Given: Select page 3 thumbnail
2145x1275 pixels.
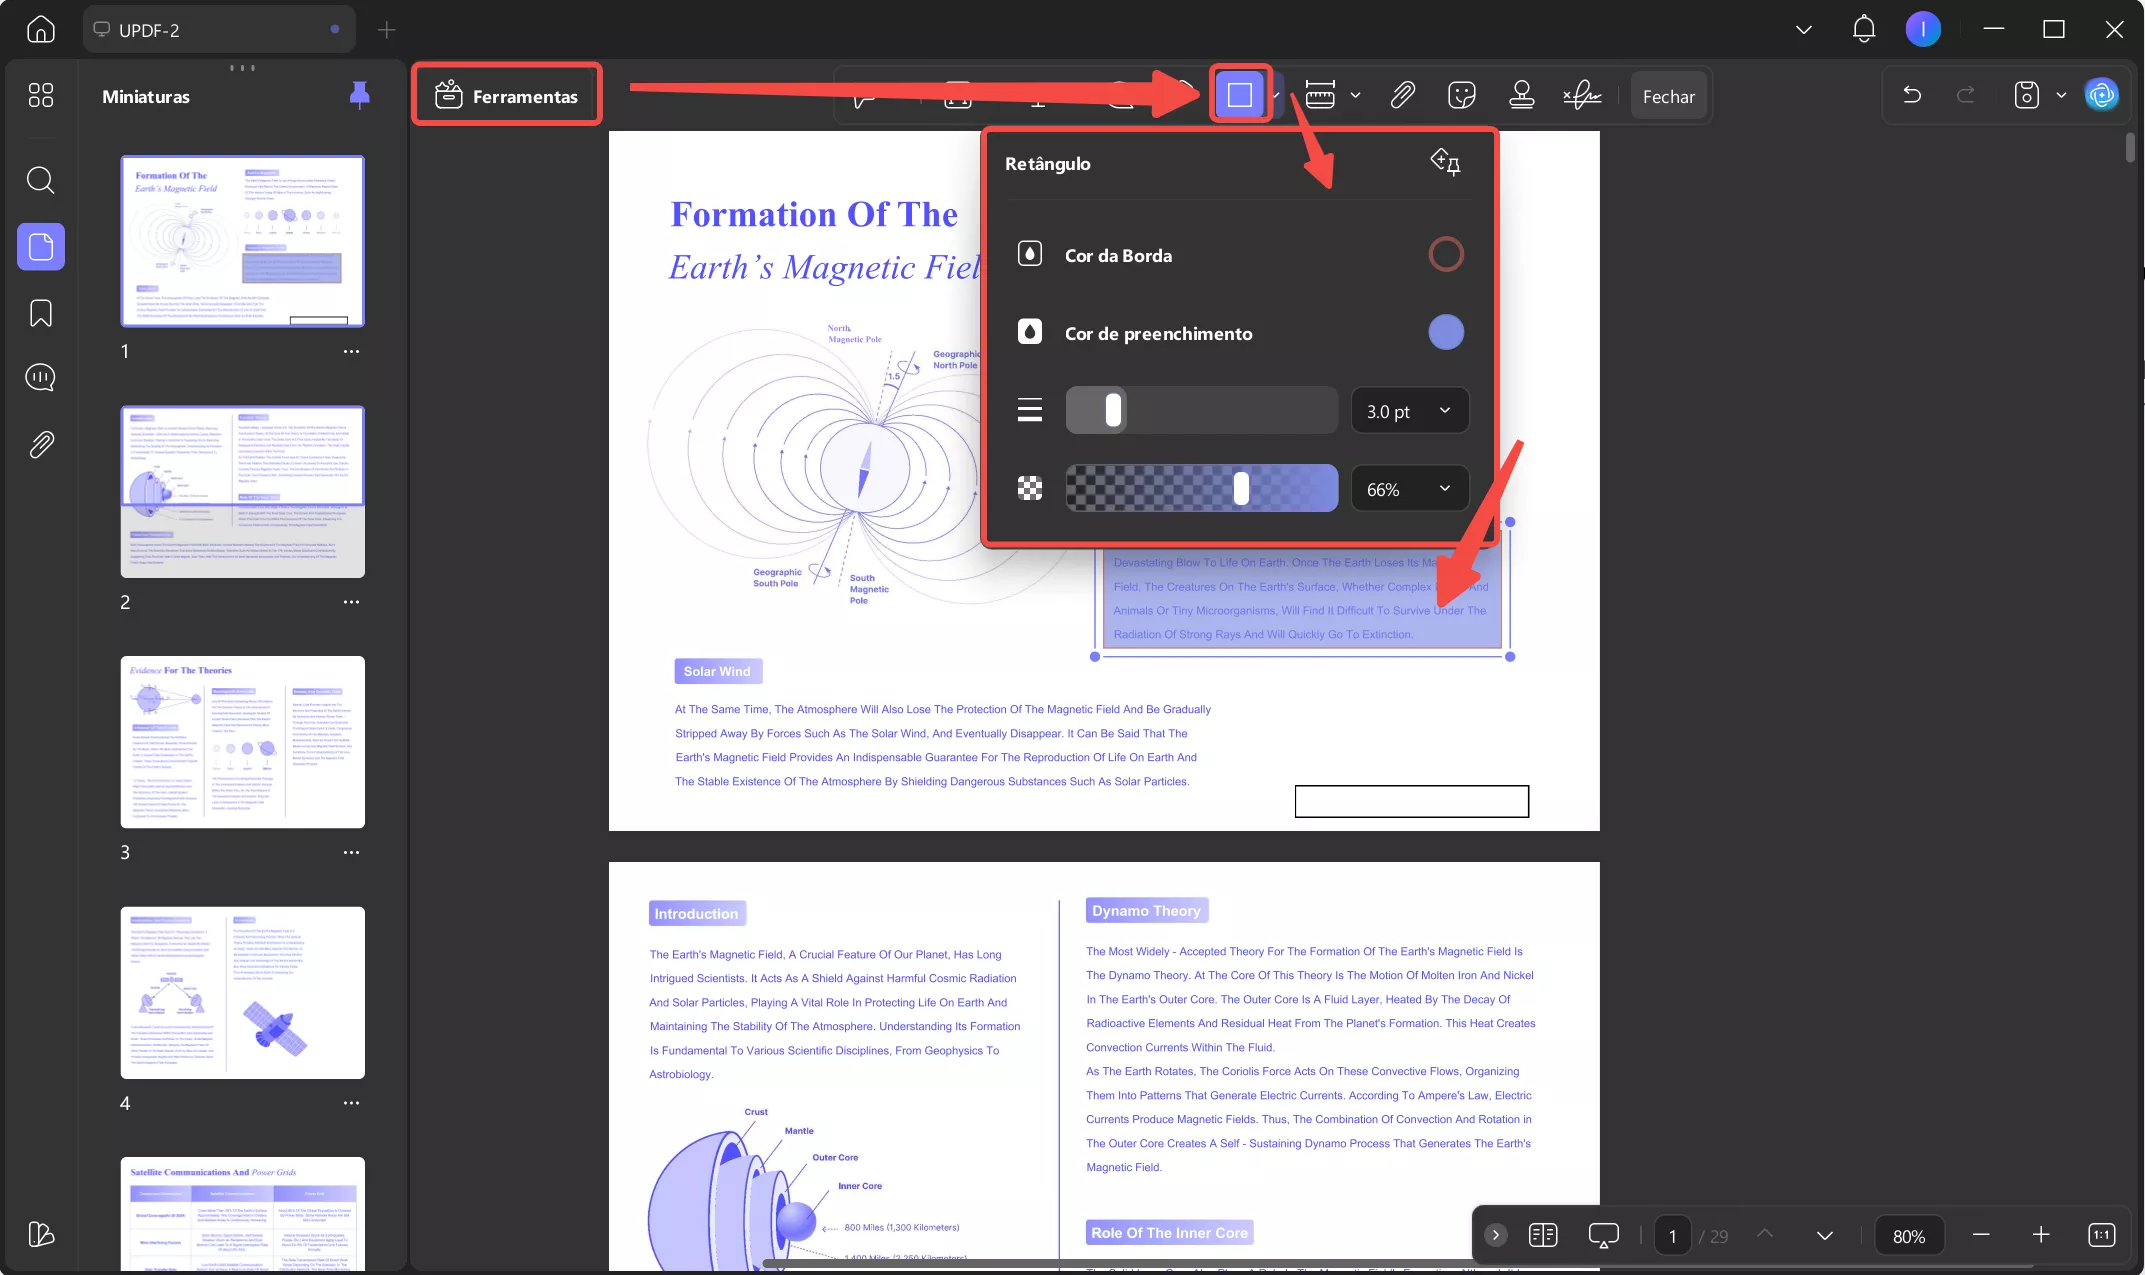Looking at the screenshot, I should 243,742.
